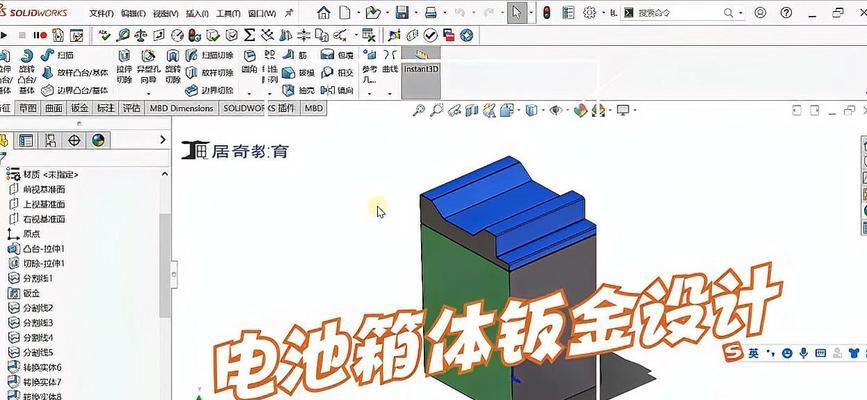Click the Intersect 相交 tool
867x400 pixels.
(337, 72)
